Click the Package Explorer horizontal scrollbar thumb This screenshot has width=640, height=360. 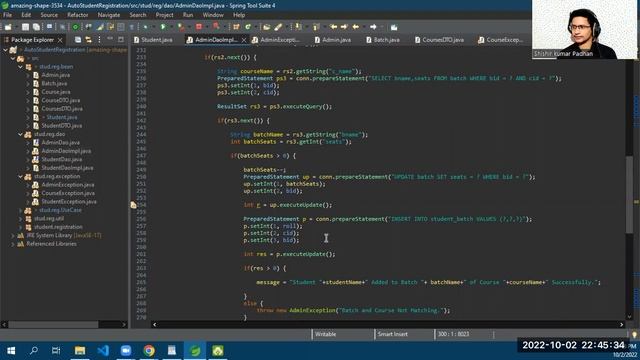[53, 324]
